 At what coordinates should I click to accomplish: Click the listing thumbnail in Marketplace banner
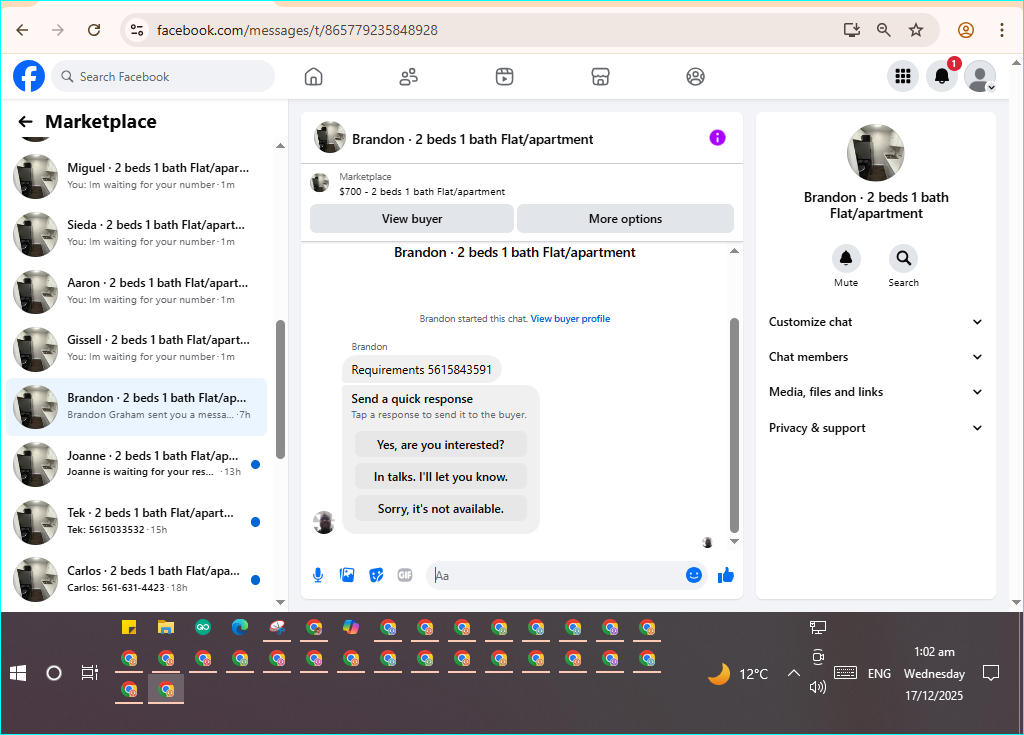[319, 184]
